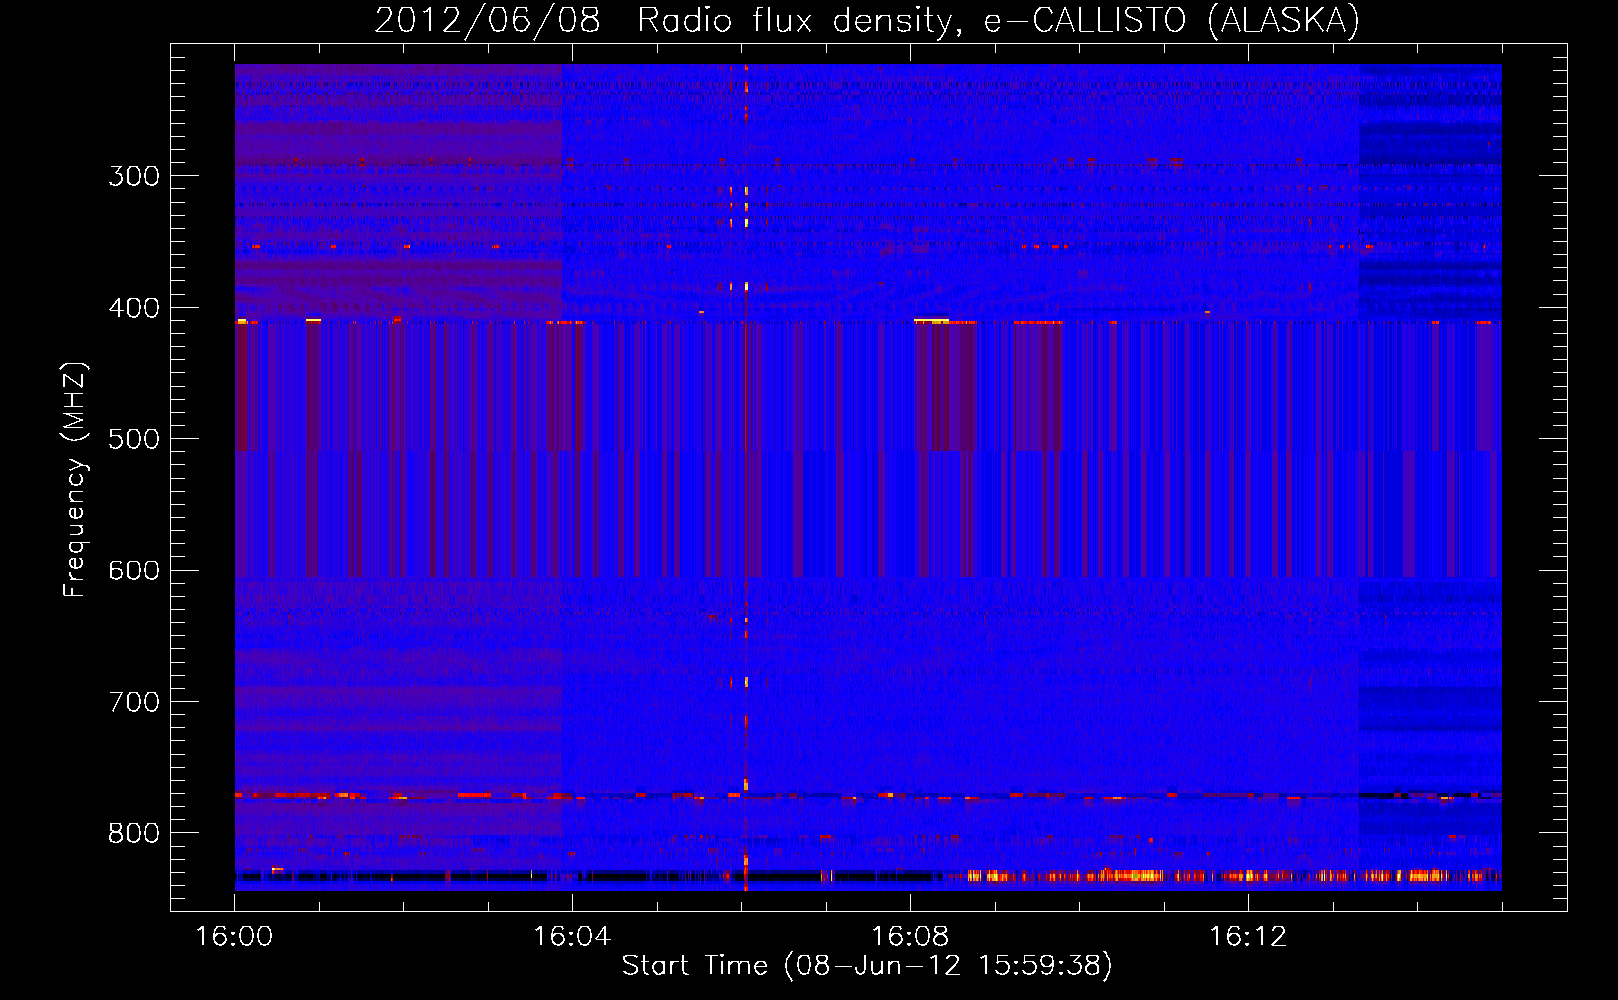The image size is (1618, 1000).
Task: Click the 600 frequency tick label
Action: tap(134, 571)
